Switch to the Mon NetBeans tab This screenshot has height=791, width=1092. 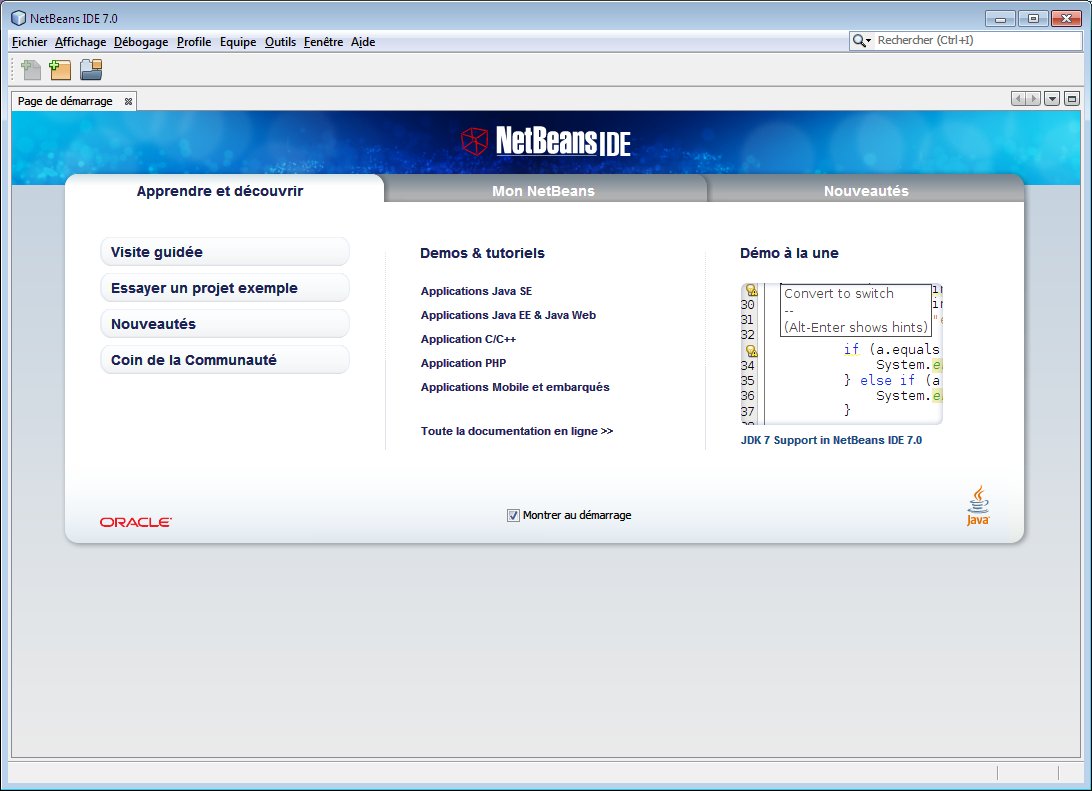point(544,191)
